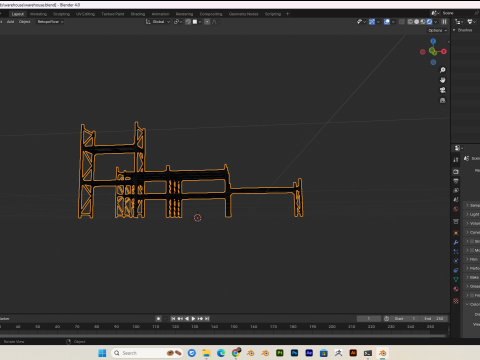Open the Render properties tab

[456, 172]
